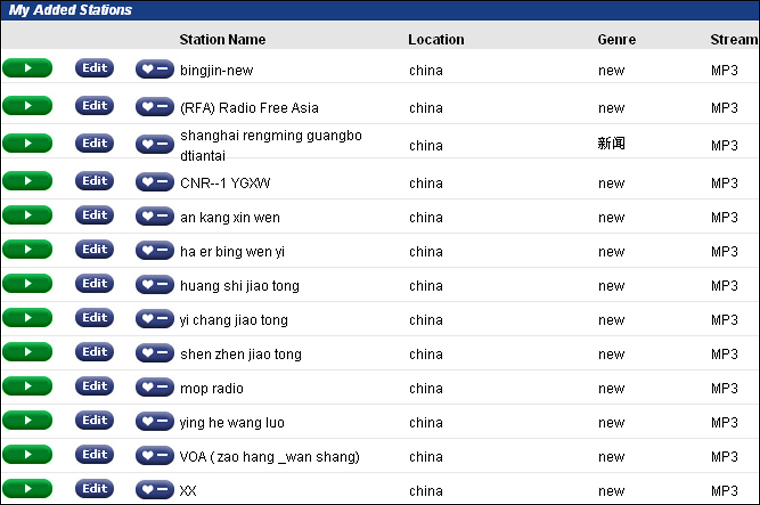The width and height of the screenshot is (760, 505).
Task: Play (RFA) Radio Free Asia station
Action: [27, 106]
